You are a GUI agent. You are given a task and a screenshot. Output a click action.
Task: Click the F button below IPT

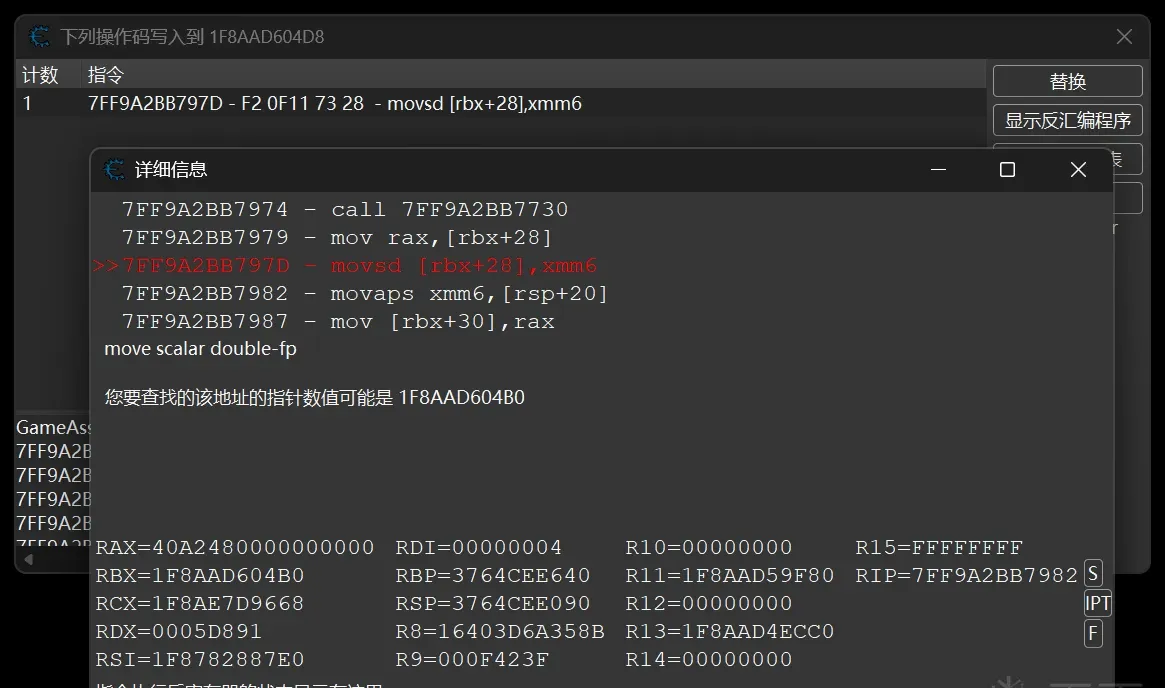point(1093,634)
